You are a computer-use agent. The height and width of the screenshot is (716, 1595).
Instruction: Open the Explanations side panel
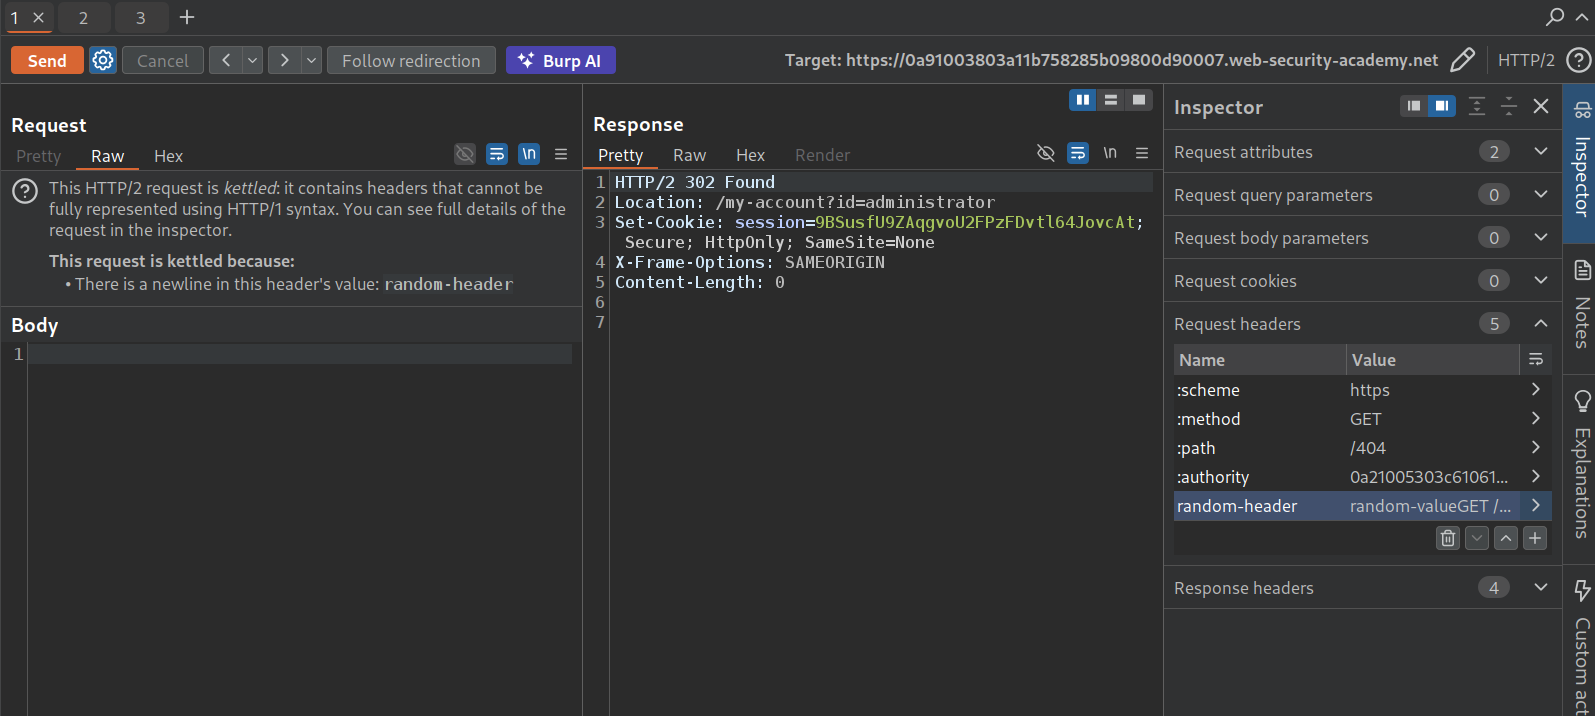click(1581, 465)
